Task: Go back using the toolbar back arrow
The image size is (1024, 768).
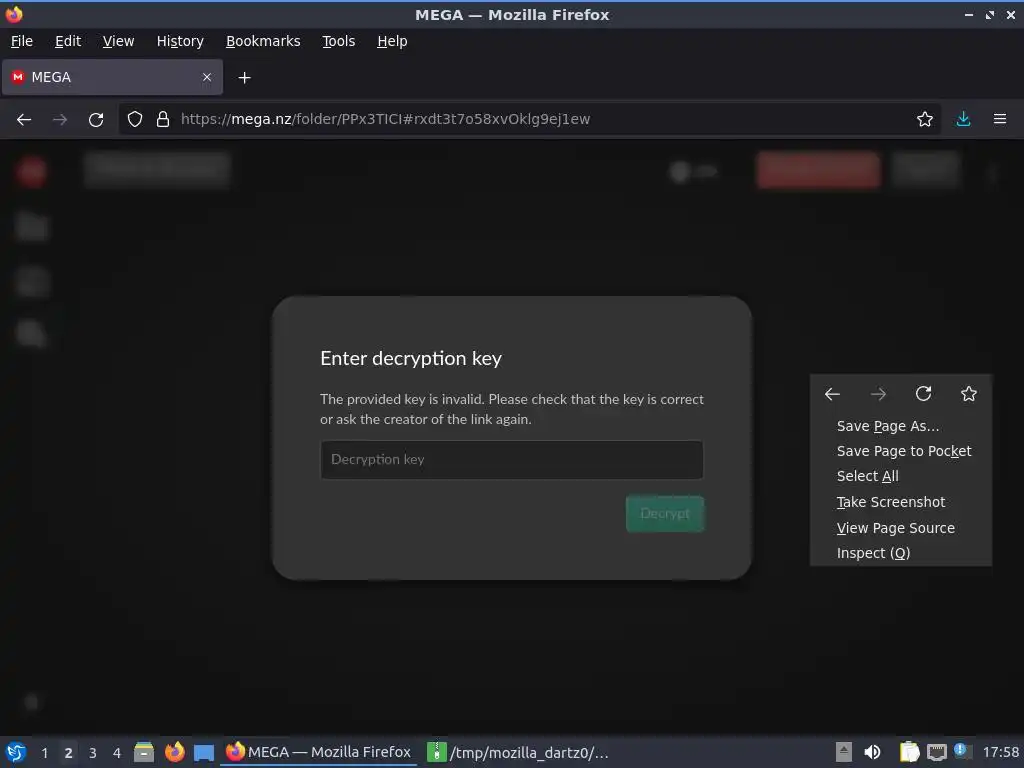Action: 24,120
